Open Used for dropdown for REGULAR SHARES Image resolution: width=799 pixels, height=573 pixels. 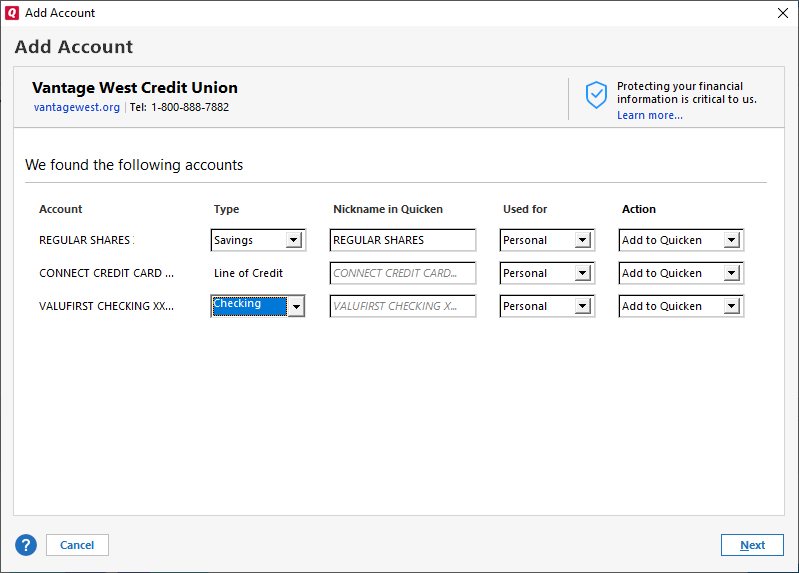[x=547, y=240]
